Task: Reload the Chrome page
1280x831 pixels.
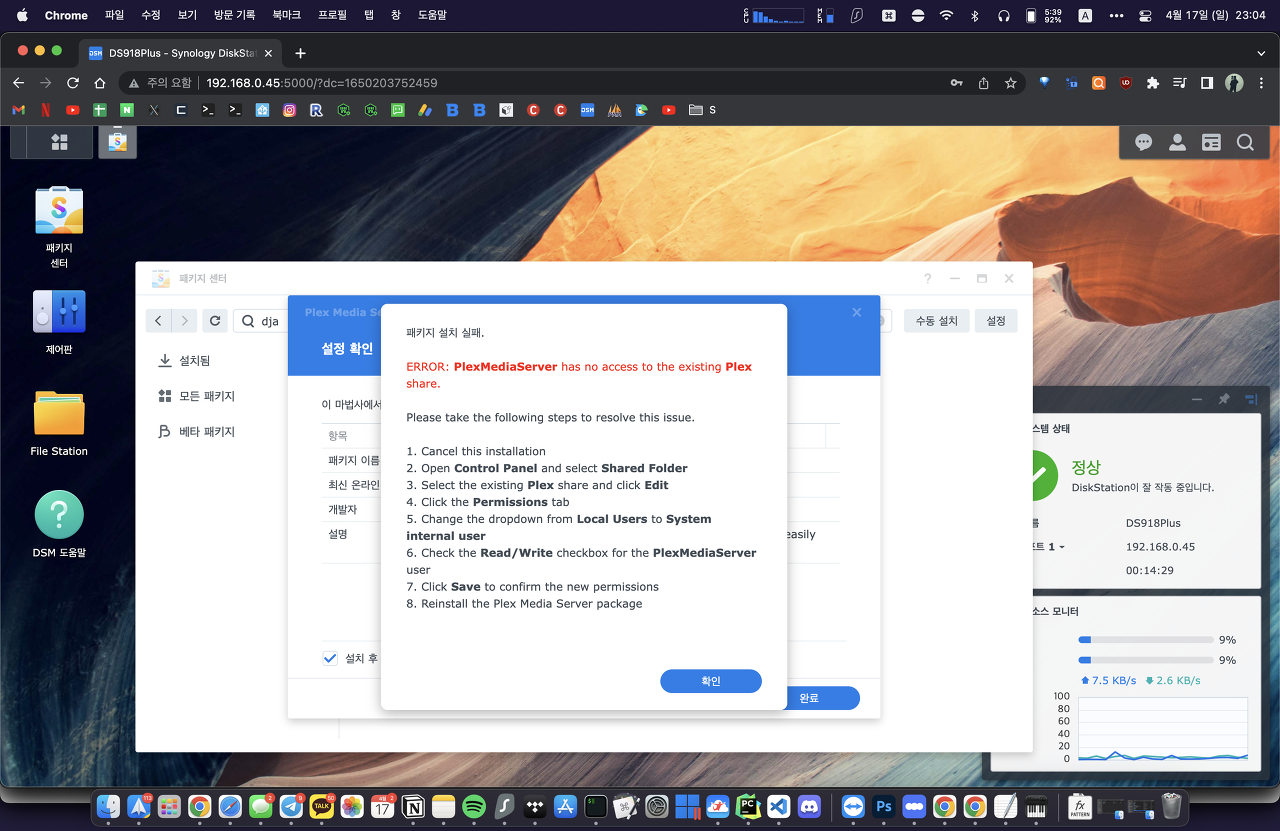Action: [x=73, y=83]
